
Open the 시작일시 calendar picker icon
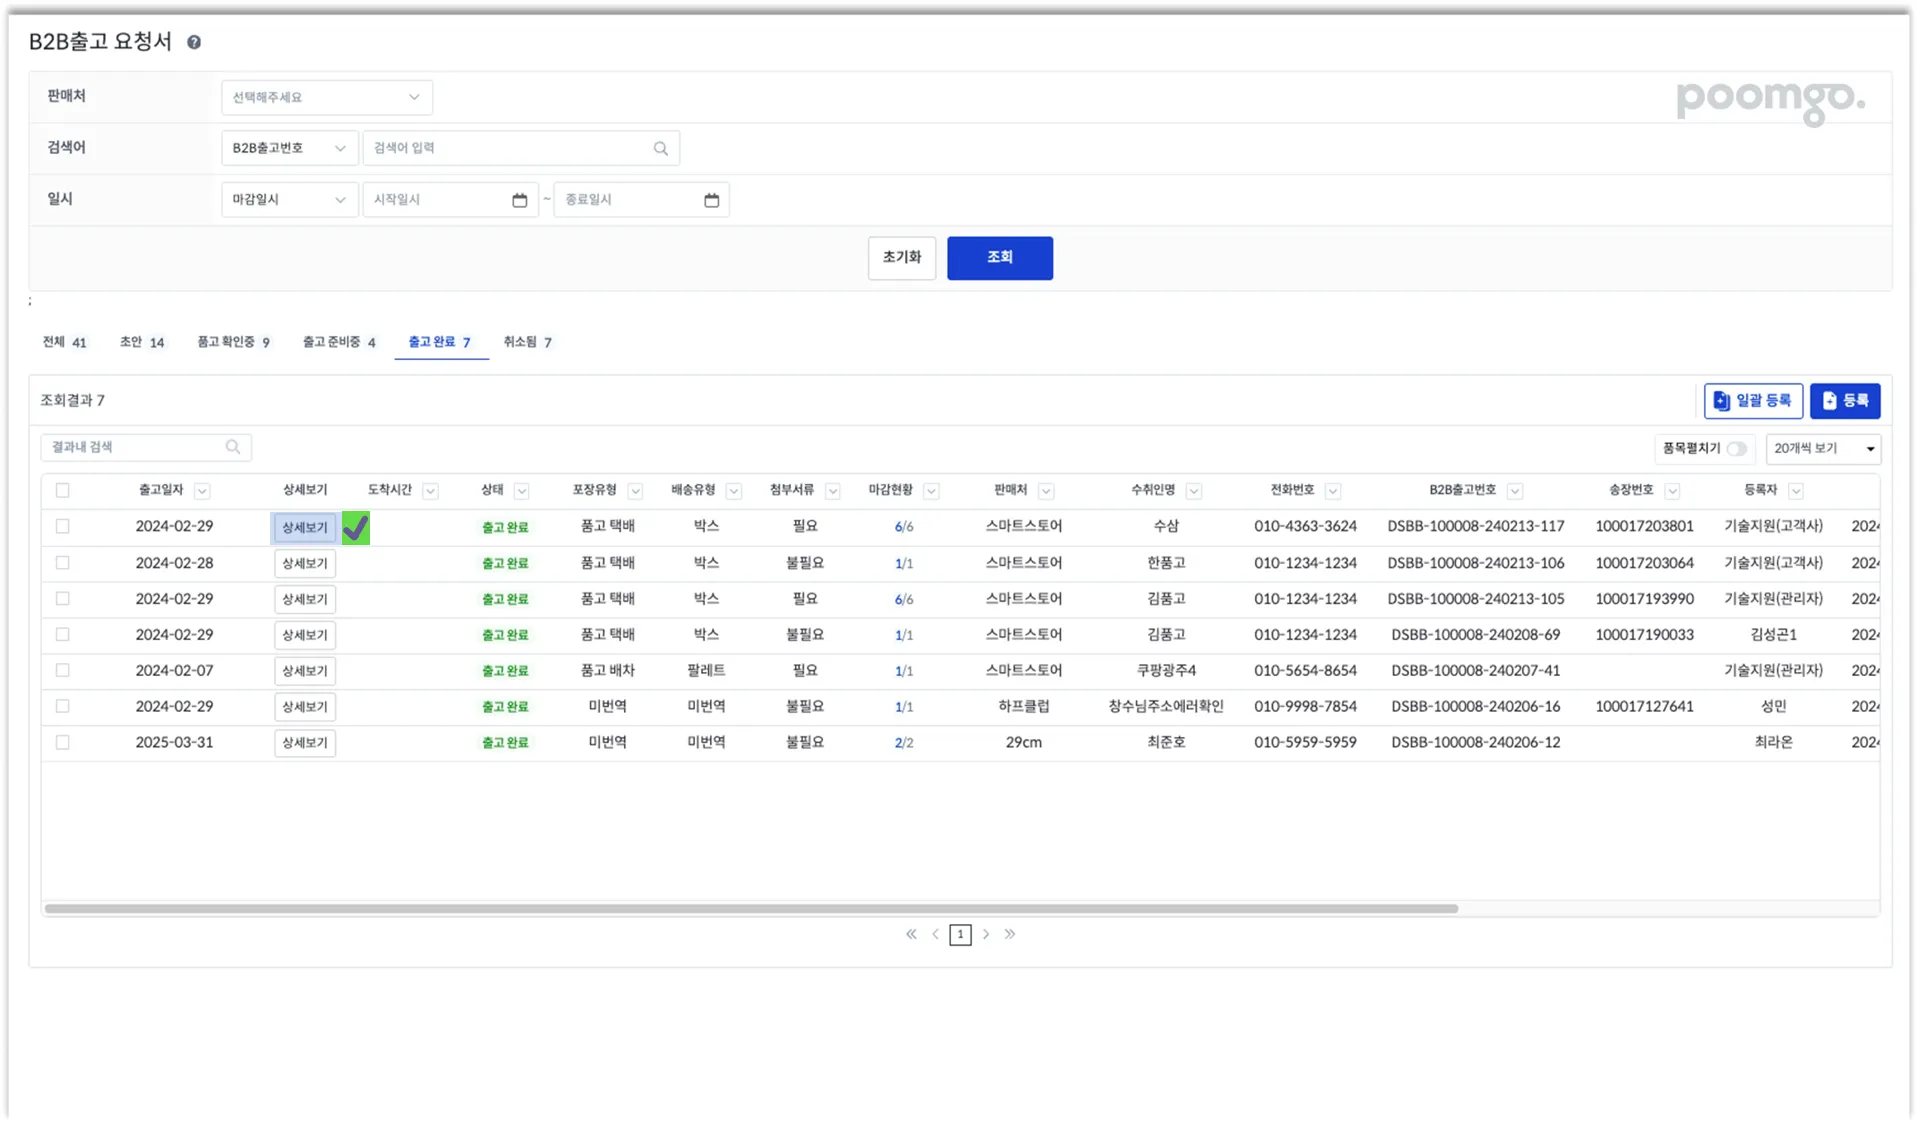519,200
